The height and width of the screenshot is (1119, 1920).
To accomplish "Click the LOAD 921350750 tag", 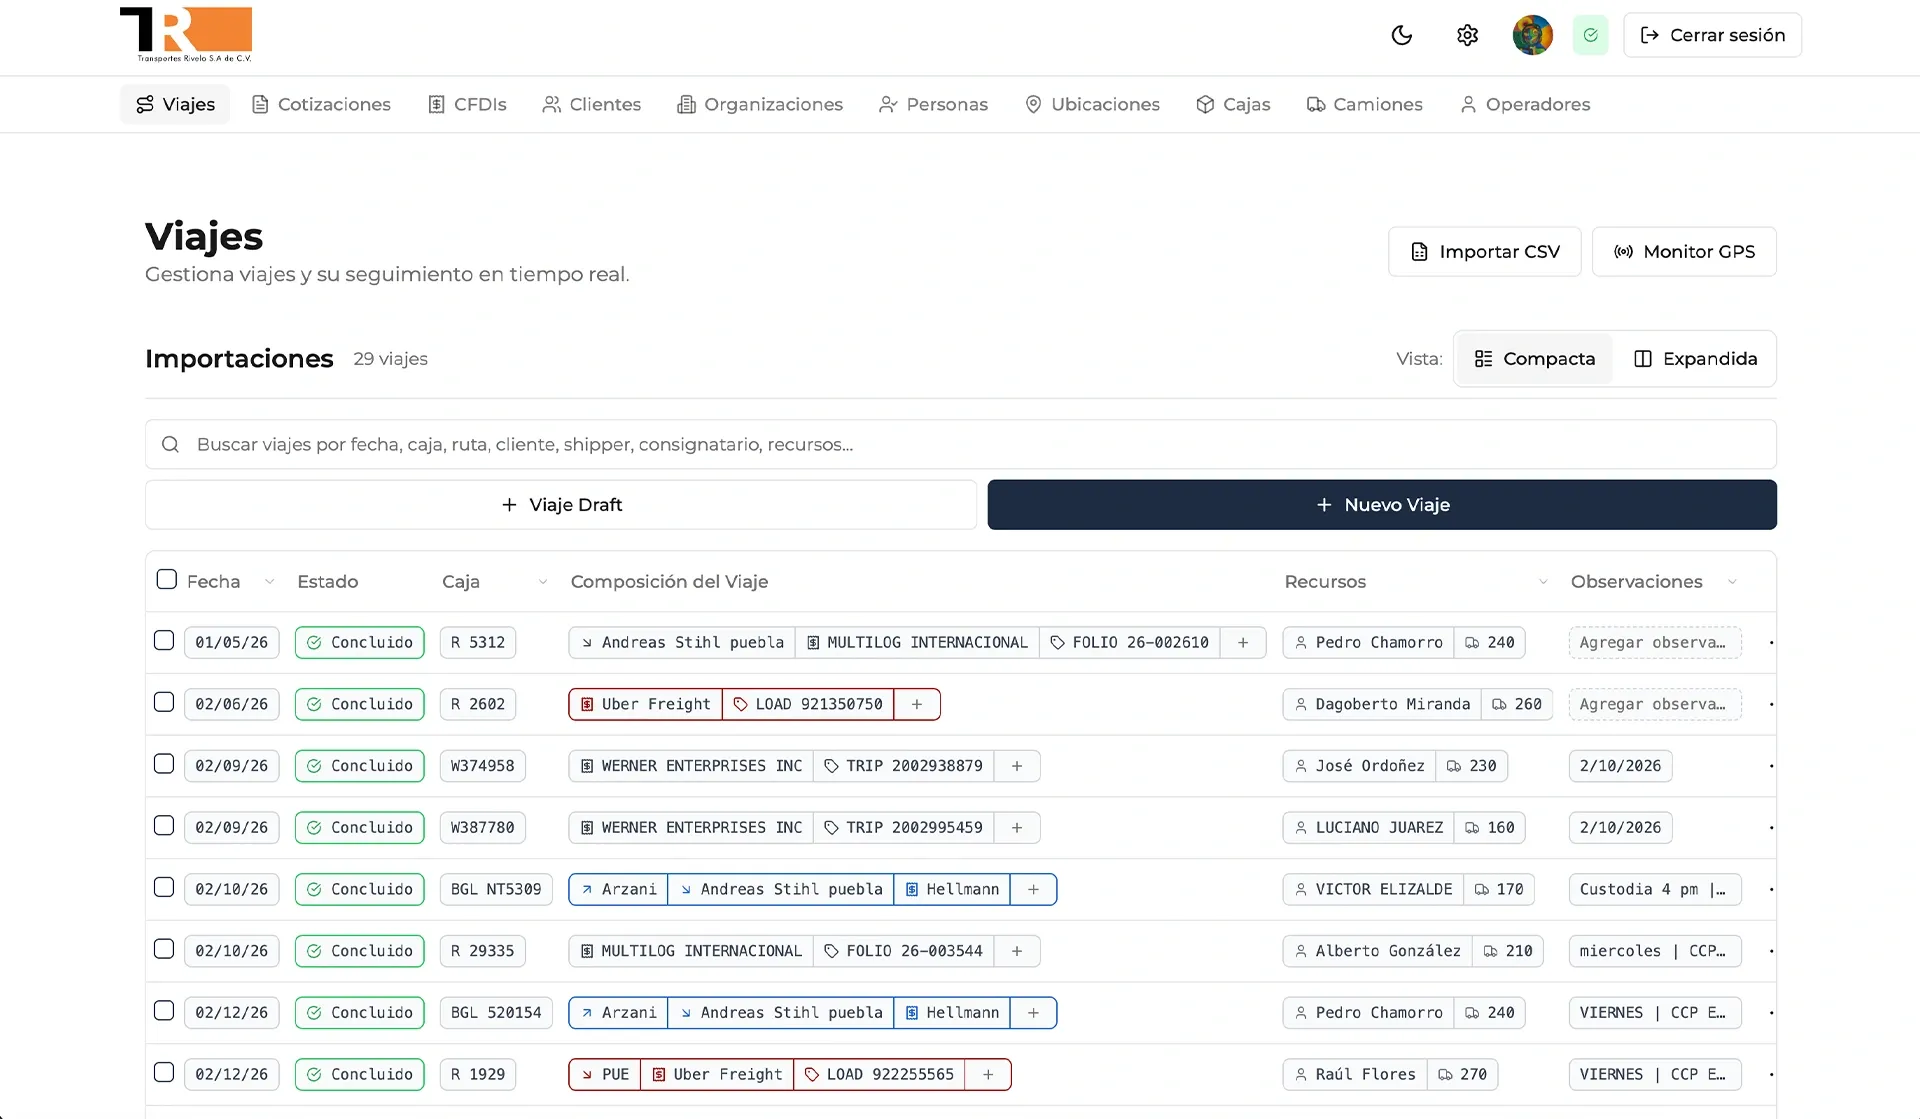I will [808, 704].
